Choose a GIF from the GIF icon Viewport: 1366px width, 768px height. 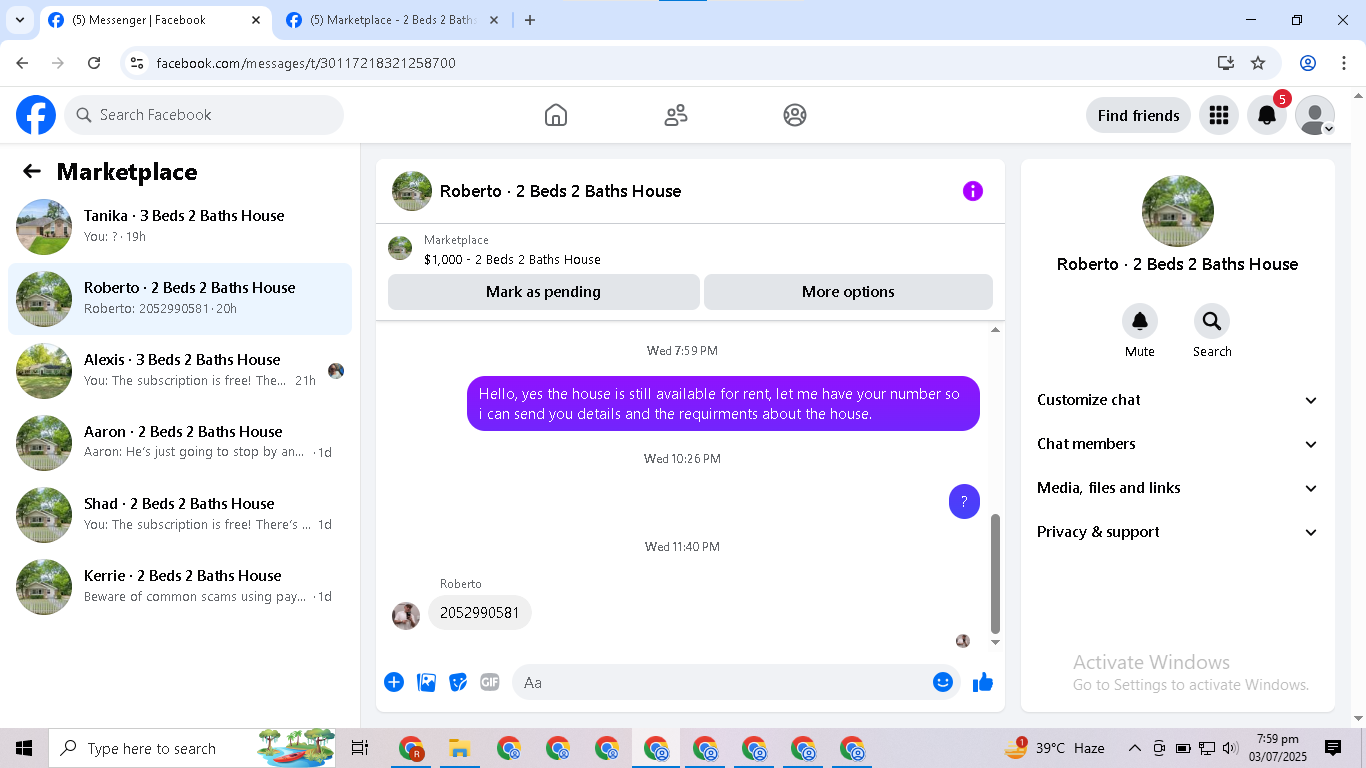[489, 682]
